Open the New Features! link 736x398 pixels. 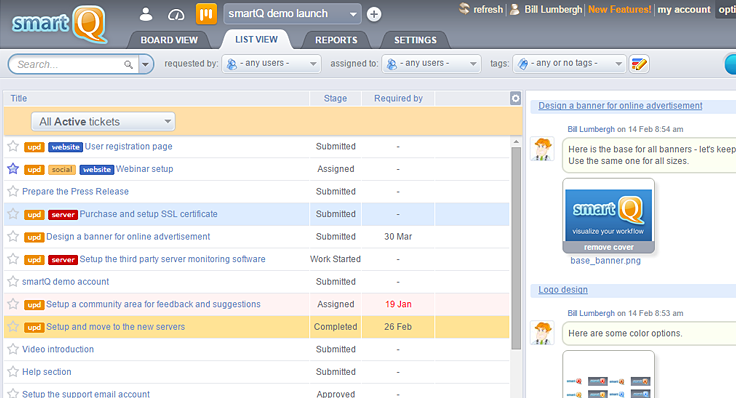(620, 9)
